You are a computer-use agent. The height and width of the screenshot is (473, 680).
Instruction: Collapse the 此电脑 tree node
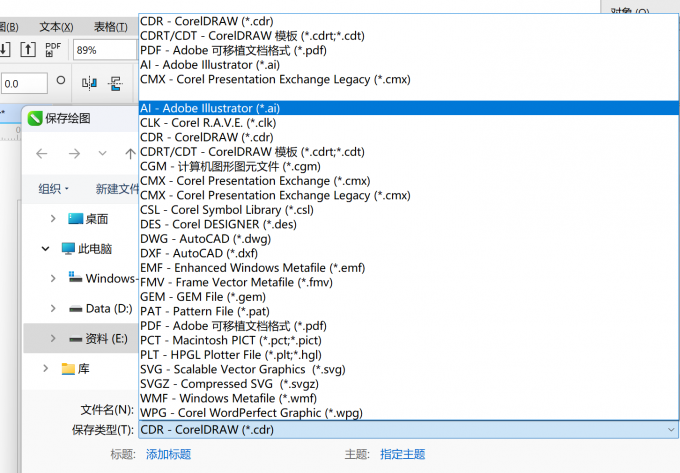point(45,249)
